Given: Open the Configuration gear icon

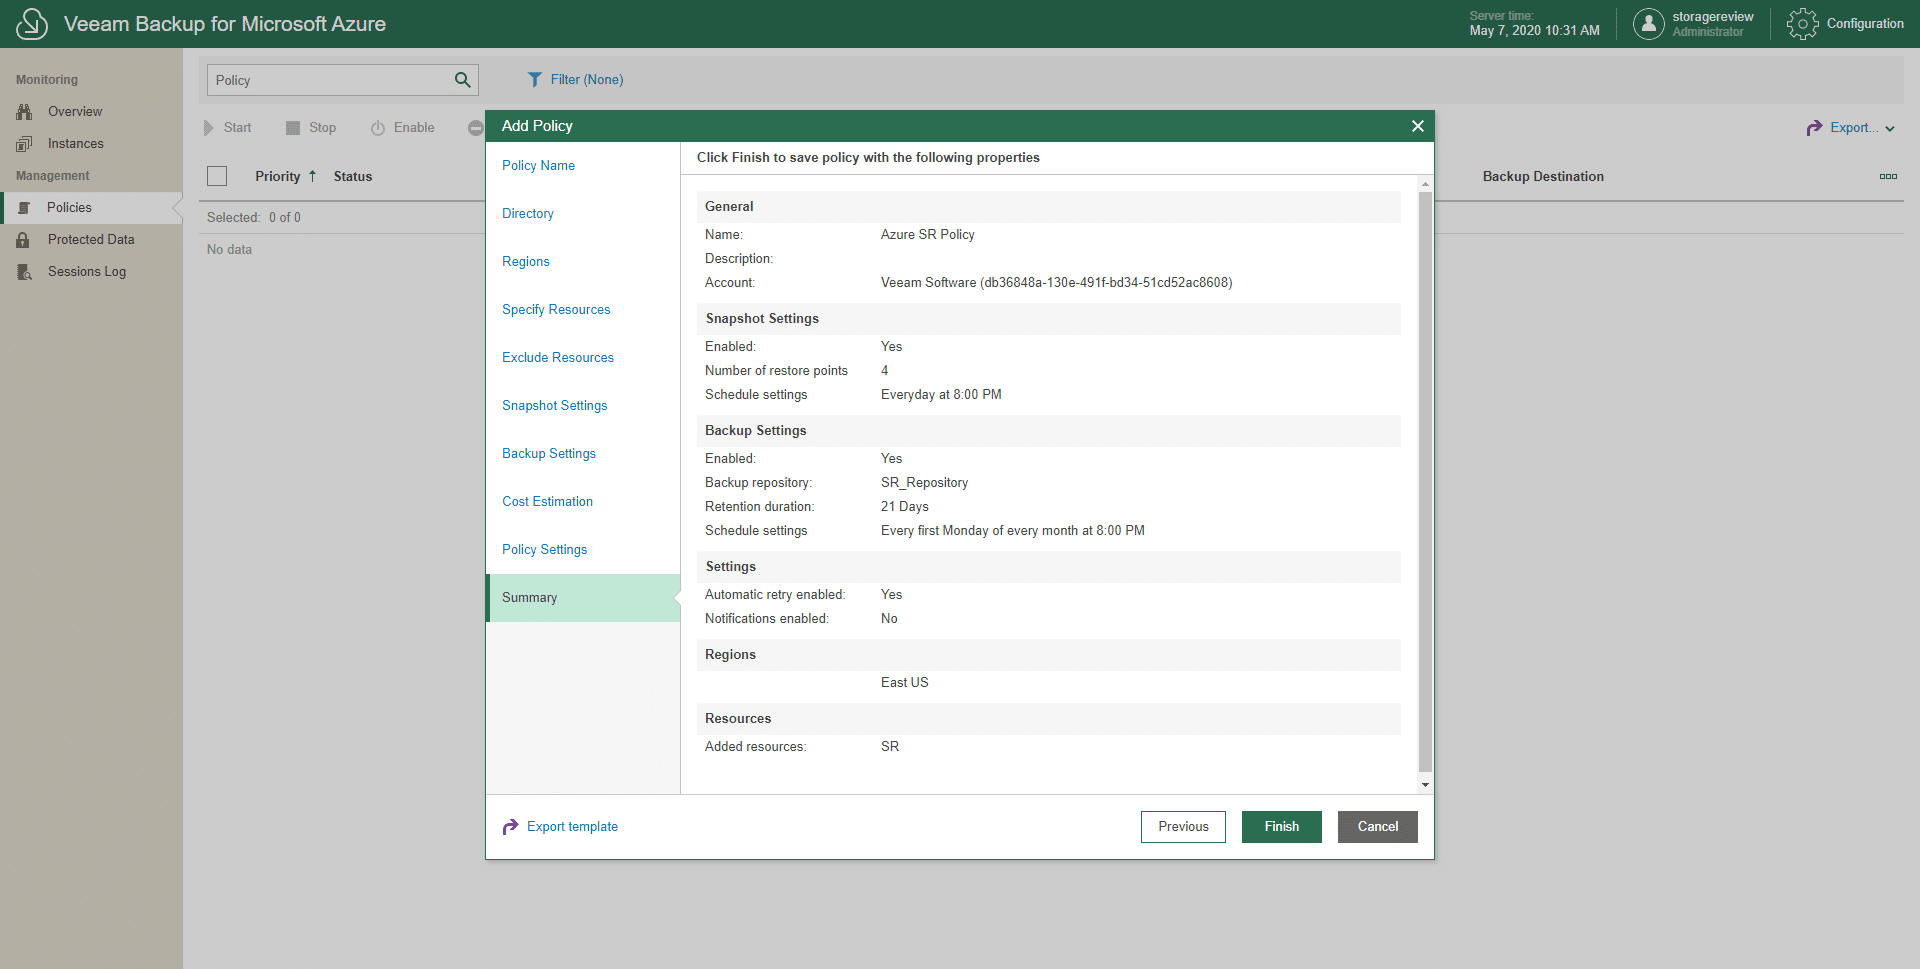Looking at the screenshot, I should 1802,24.
